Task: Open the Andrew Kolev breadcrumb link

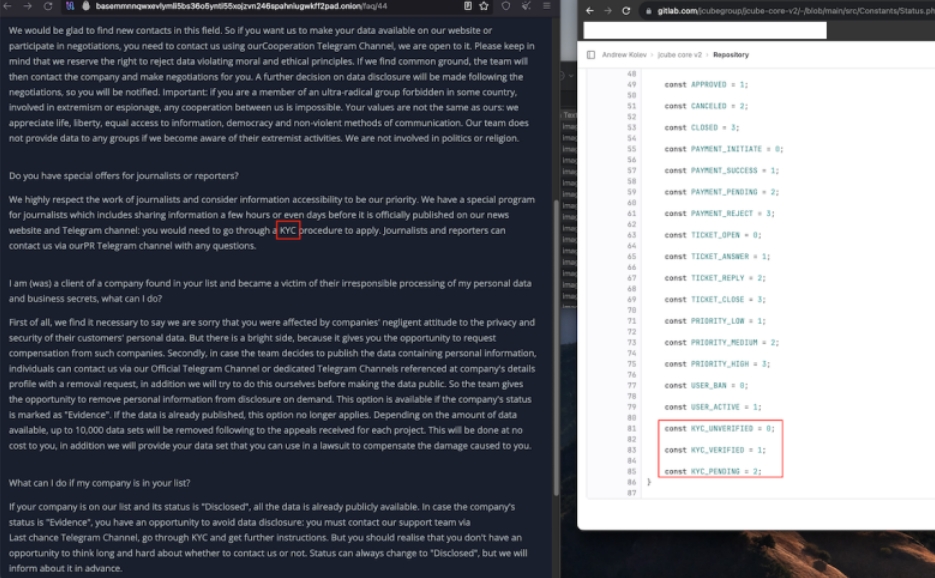Action: [x=624, y=55]
